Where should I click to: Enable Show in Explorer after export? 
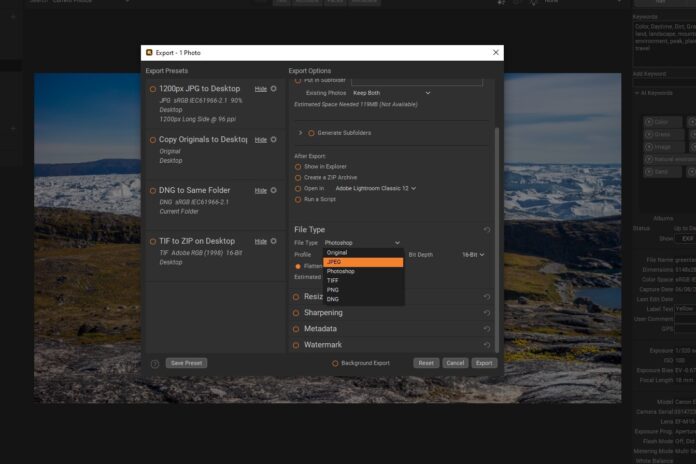(x=298, y=167)
